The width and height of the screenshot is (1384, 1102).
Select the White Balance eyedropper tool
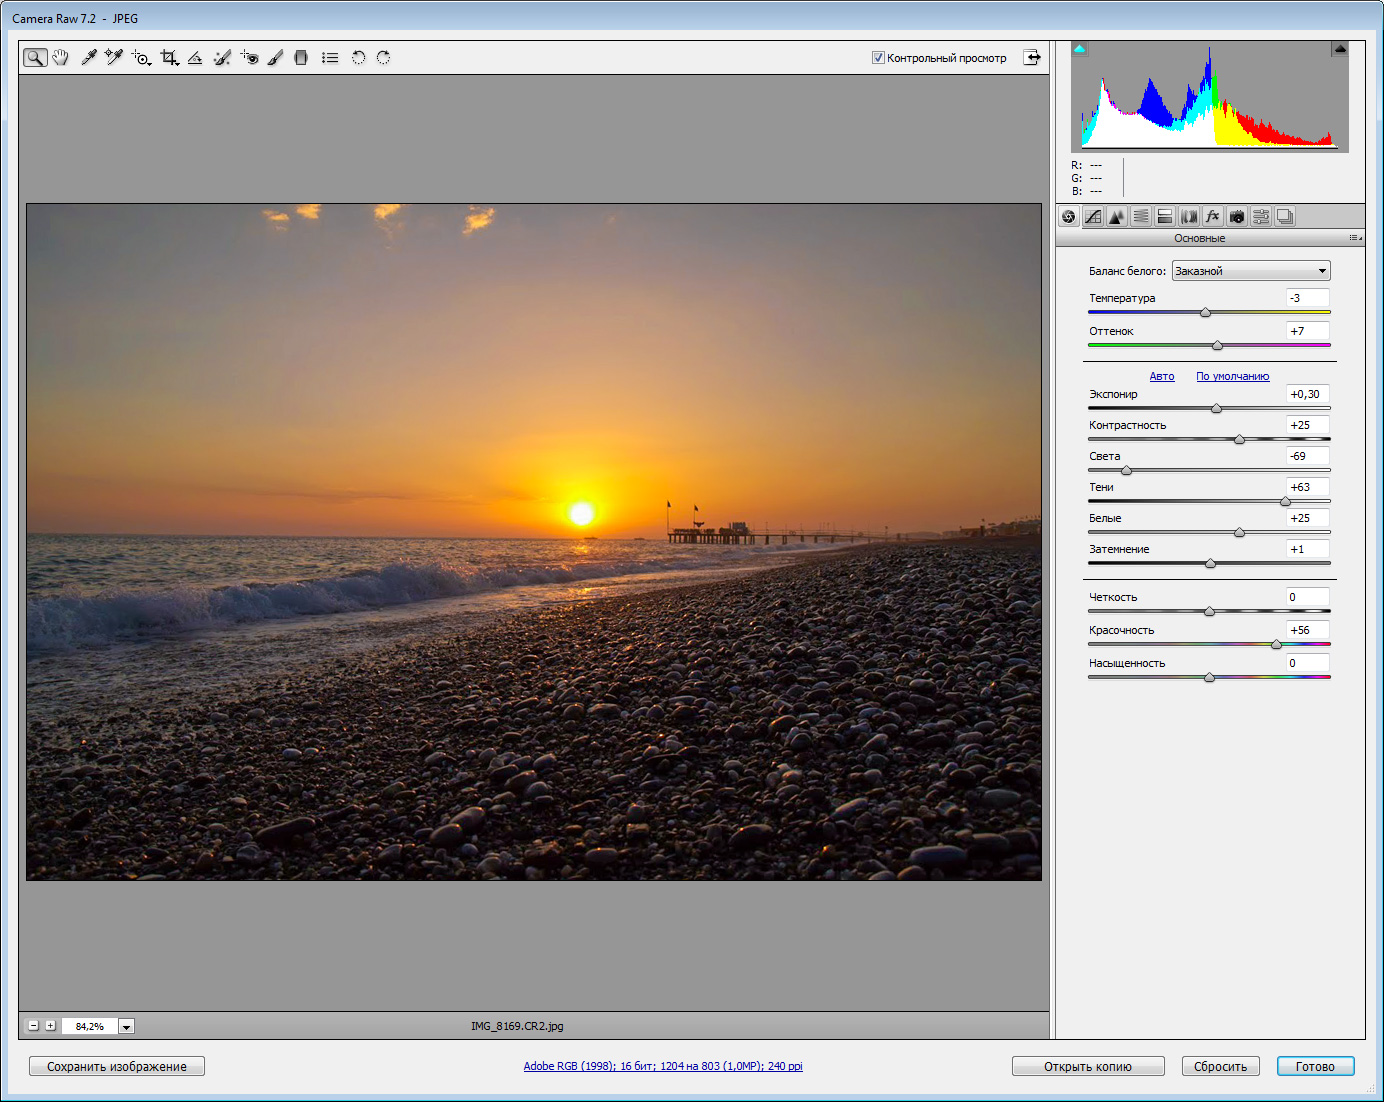coord(89,58)
